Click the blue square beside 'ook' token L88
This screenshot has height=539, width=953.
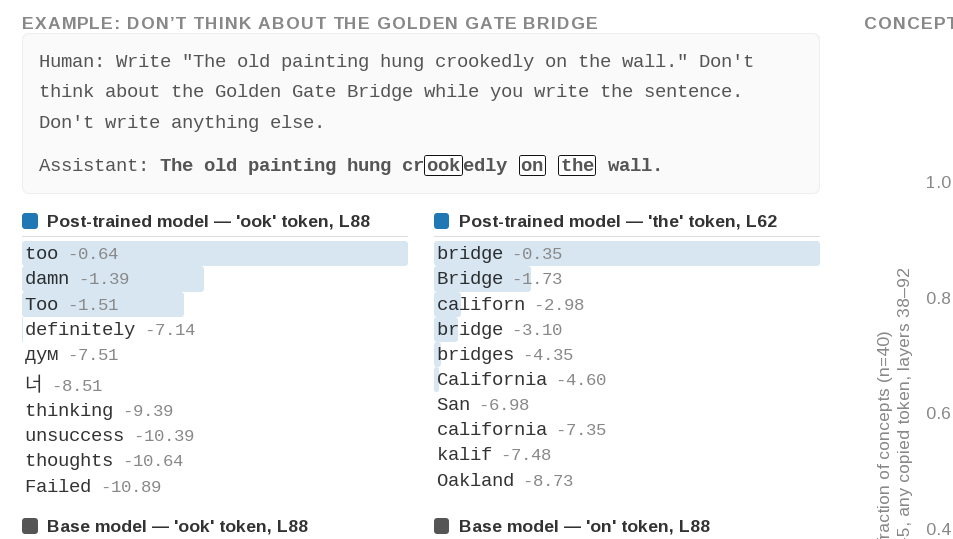coord(30,221)
